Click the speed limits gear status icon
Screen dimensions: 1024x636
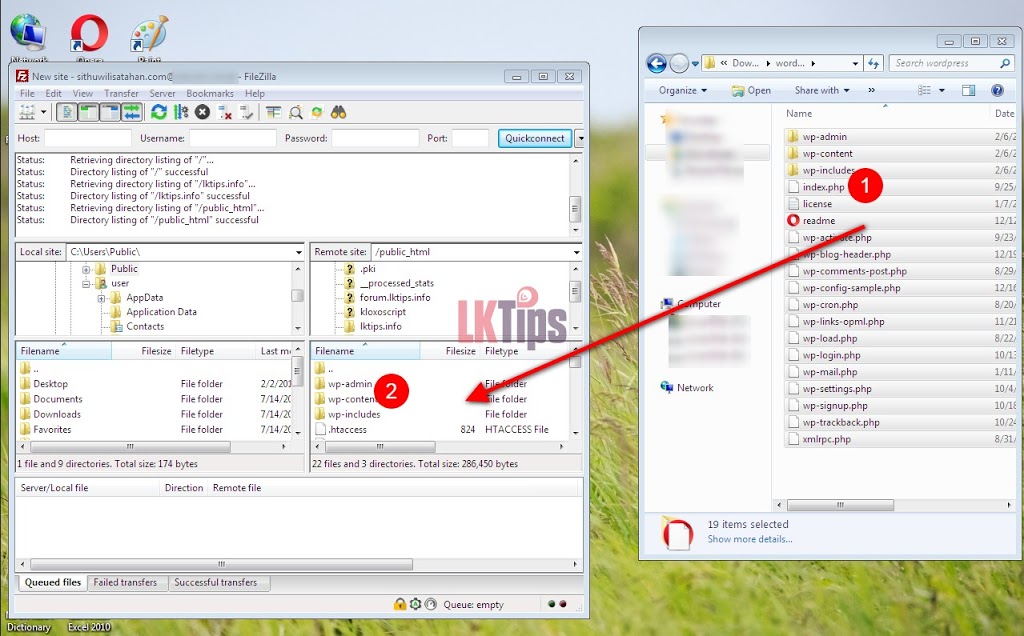415,605
